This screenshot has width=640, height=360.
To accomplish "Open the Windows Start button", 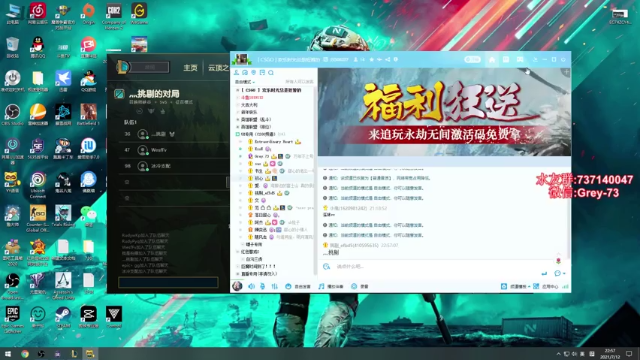I will [7, 353].
